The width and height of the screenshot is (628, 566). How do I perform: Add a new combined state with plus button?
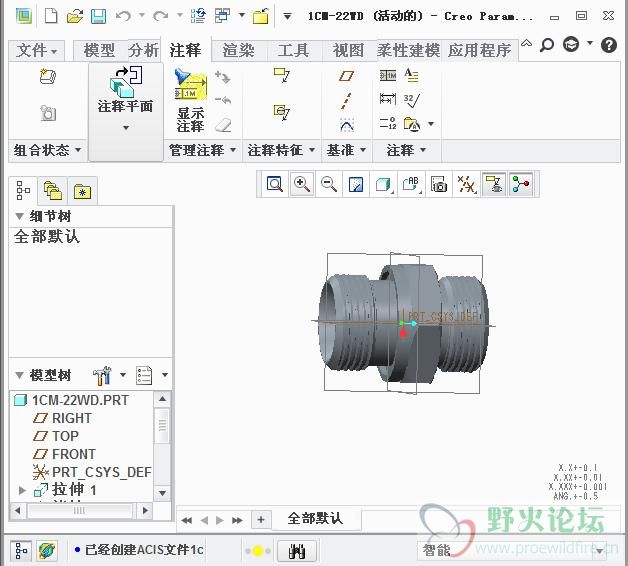click(261, 520)
